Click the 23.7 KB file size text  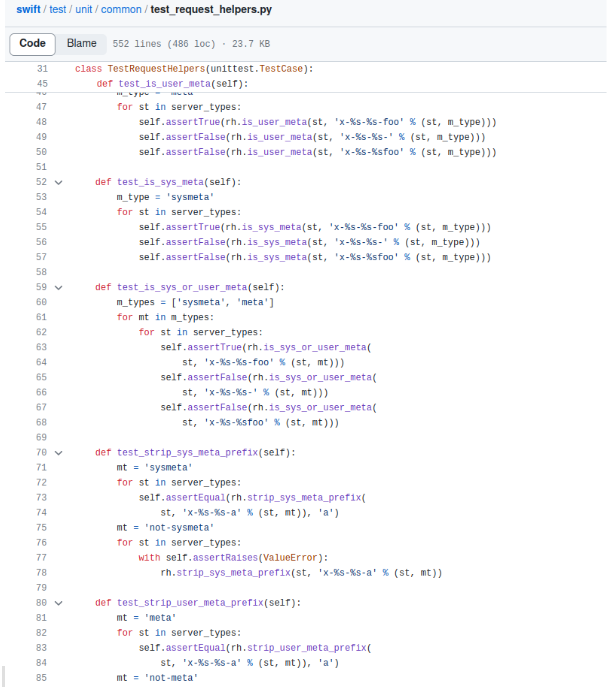click(251, 44)
